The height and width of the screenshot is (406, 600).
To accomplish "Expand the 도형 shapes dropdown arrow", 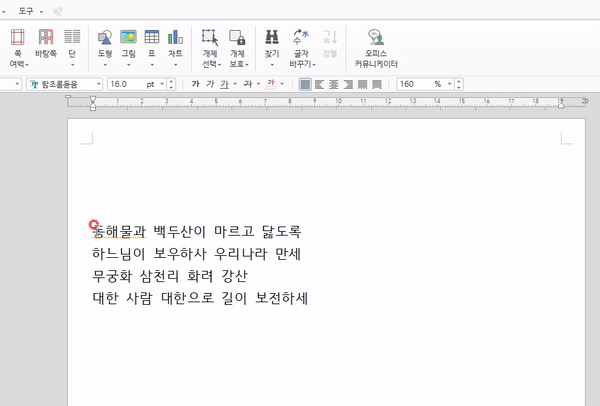I will pyautogui.click(x=105, y=65).
